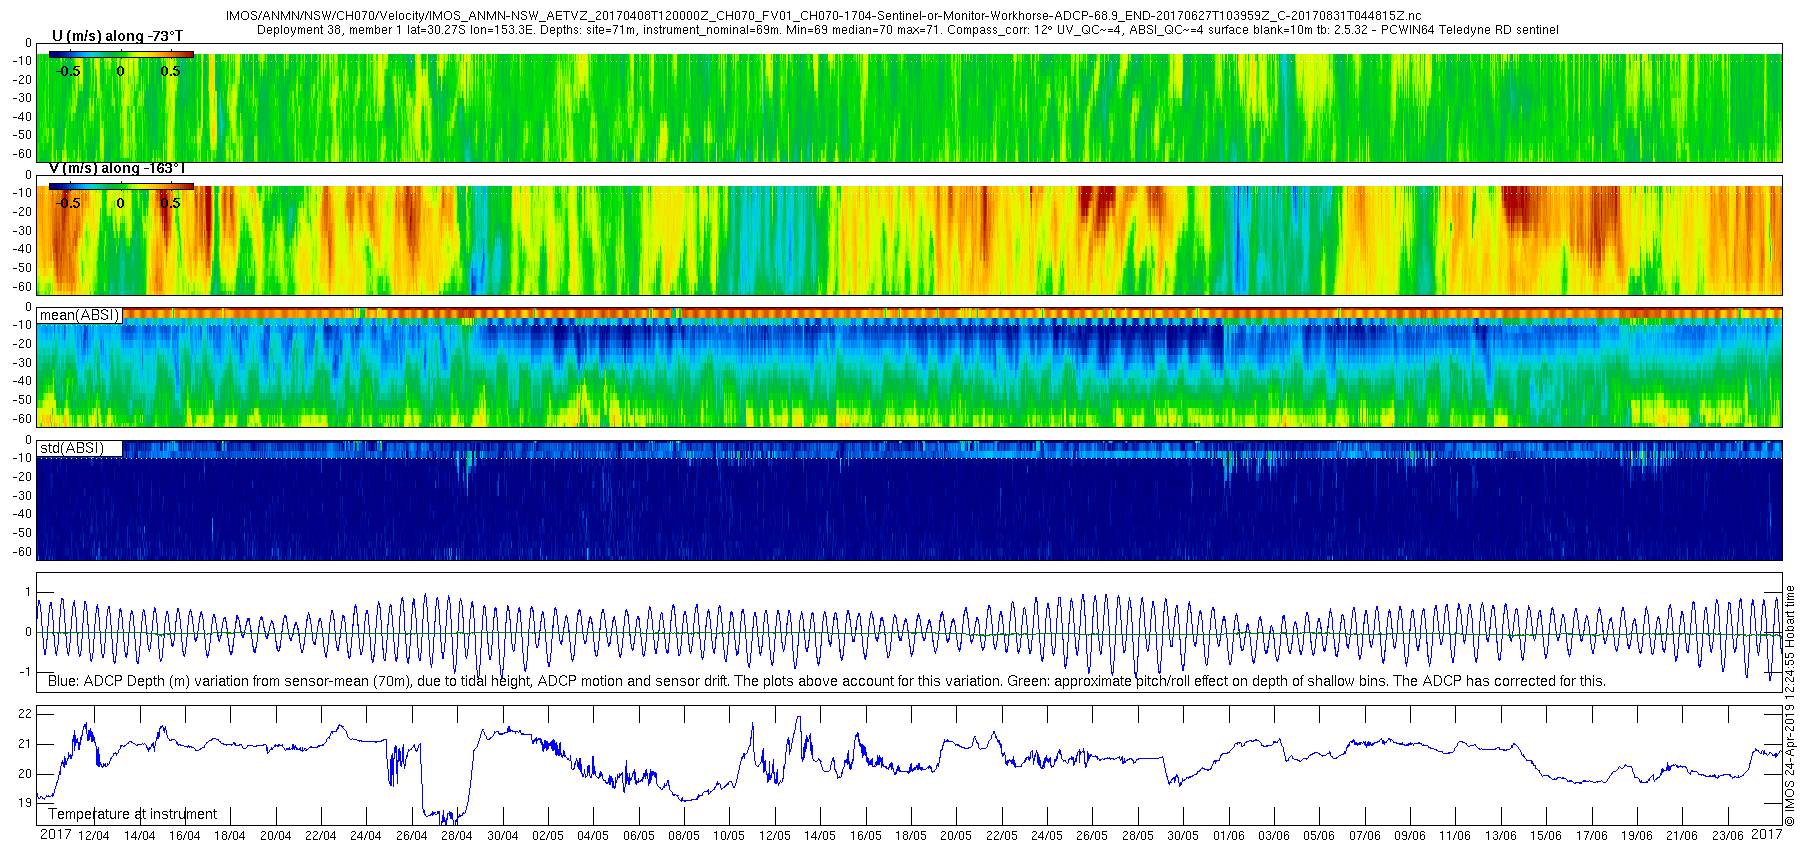The image size is (1800, 850).
Task: Click the '13/06' date tick label
Action: click(x=1501, y=836)
